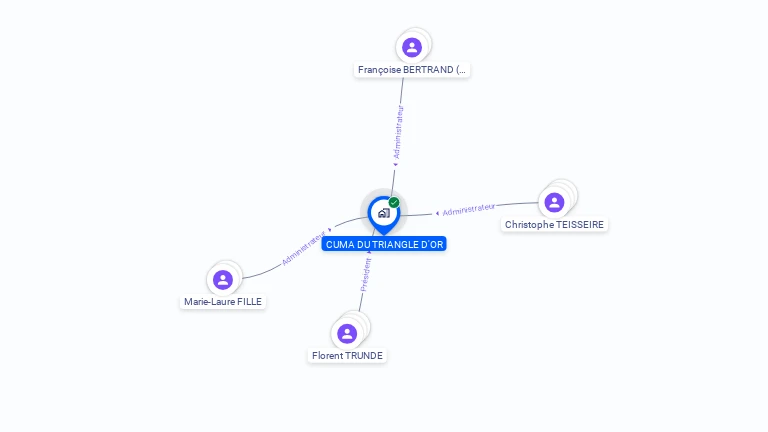Select the Président relationship label

click(366, 275)
